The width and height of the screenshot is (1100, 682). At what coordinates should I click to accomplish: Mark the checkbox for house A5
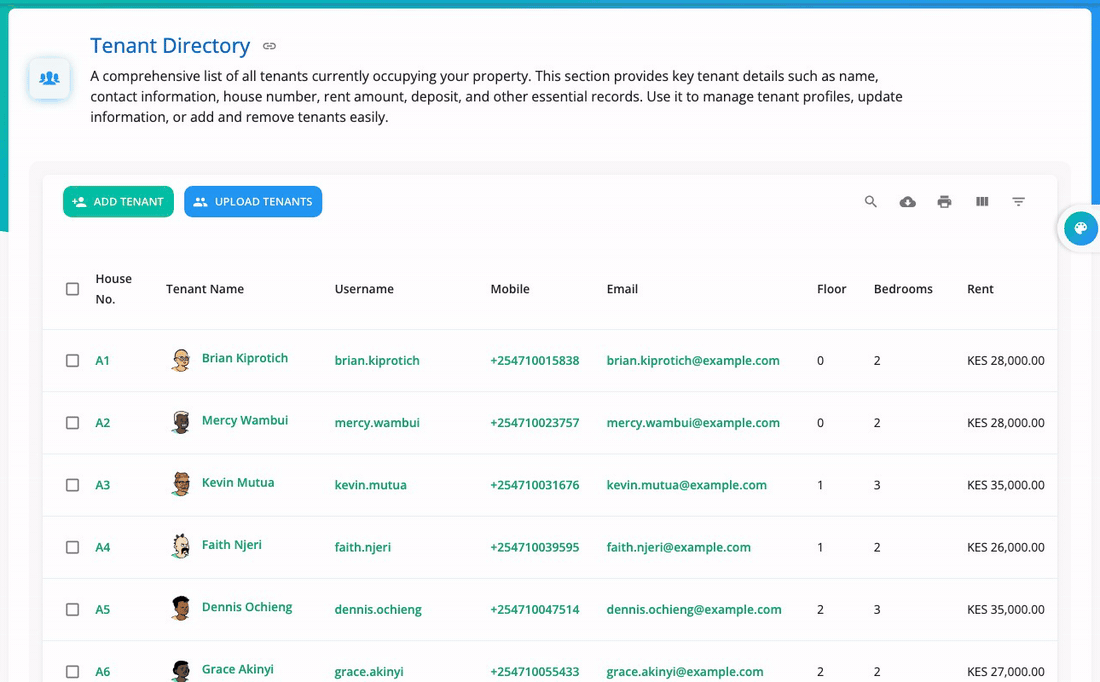pyautogui.click(x=72, y=610)
